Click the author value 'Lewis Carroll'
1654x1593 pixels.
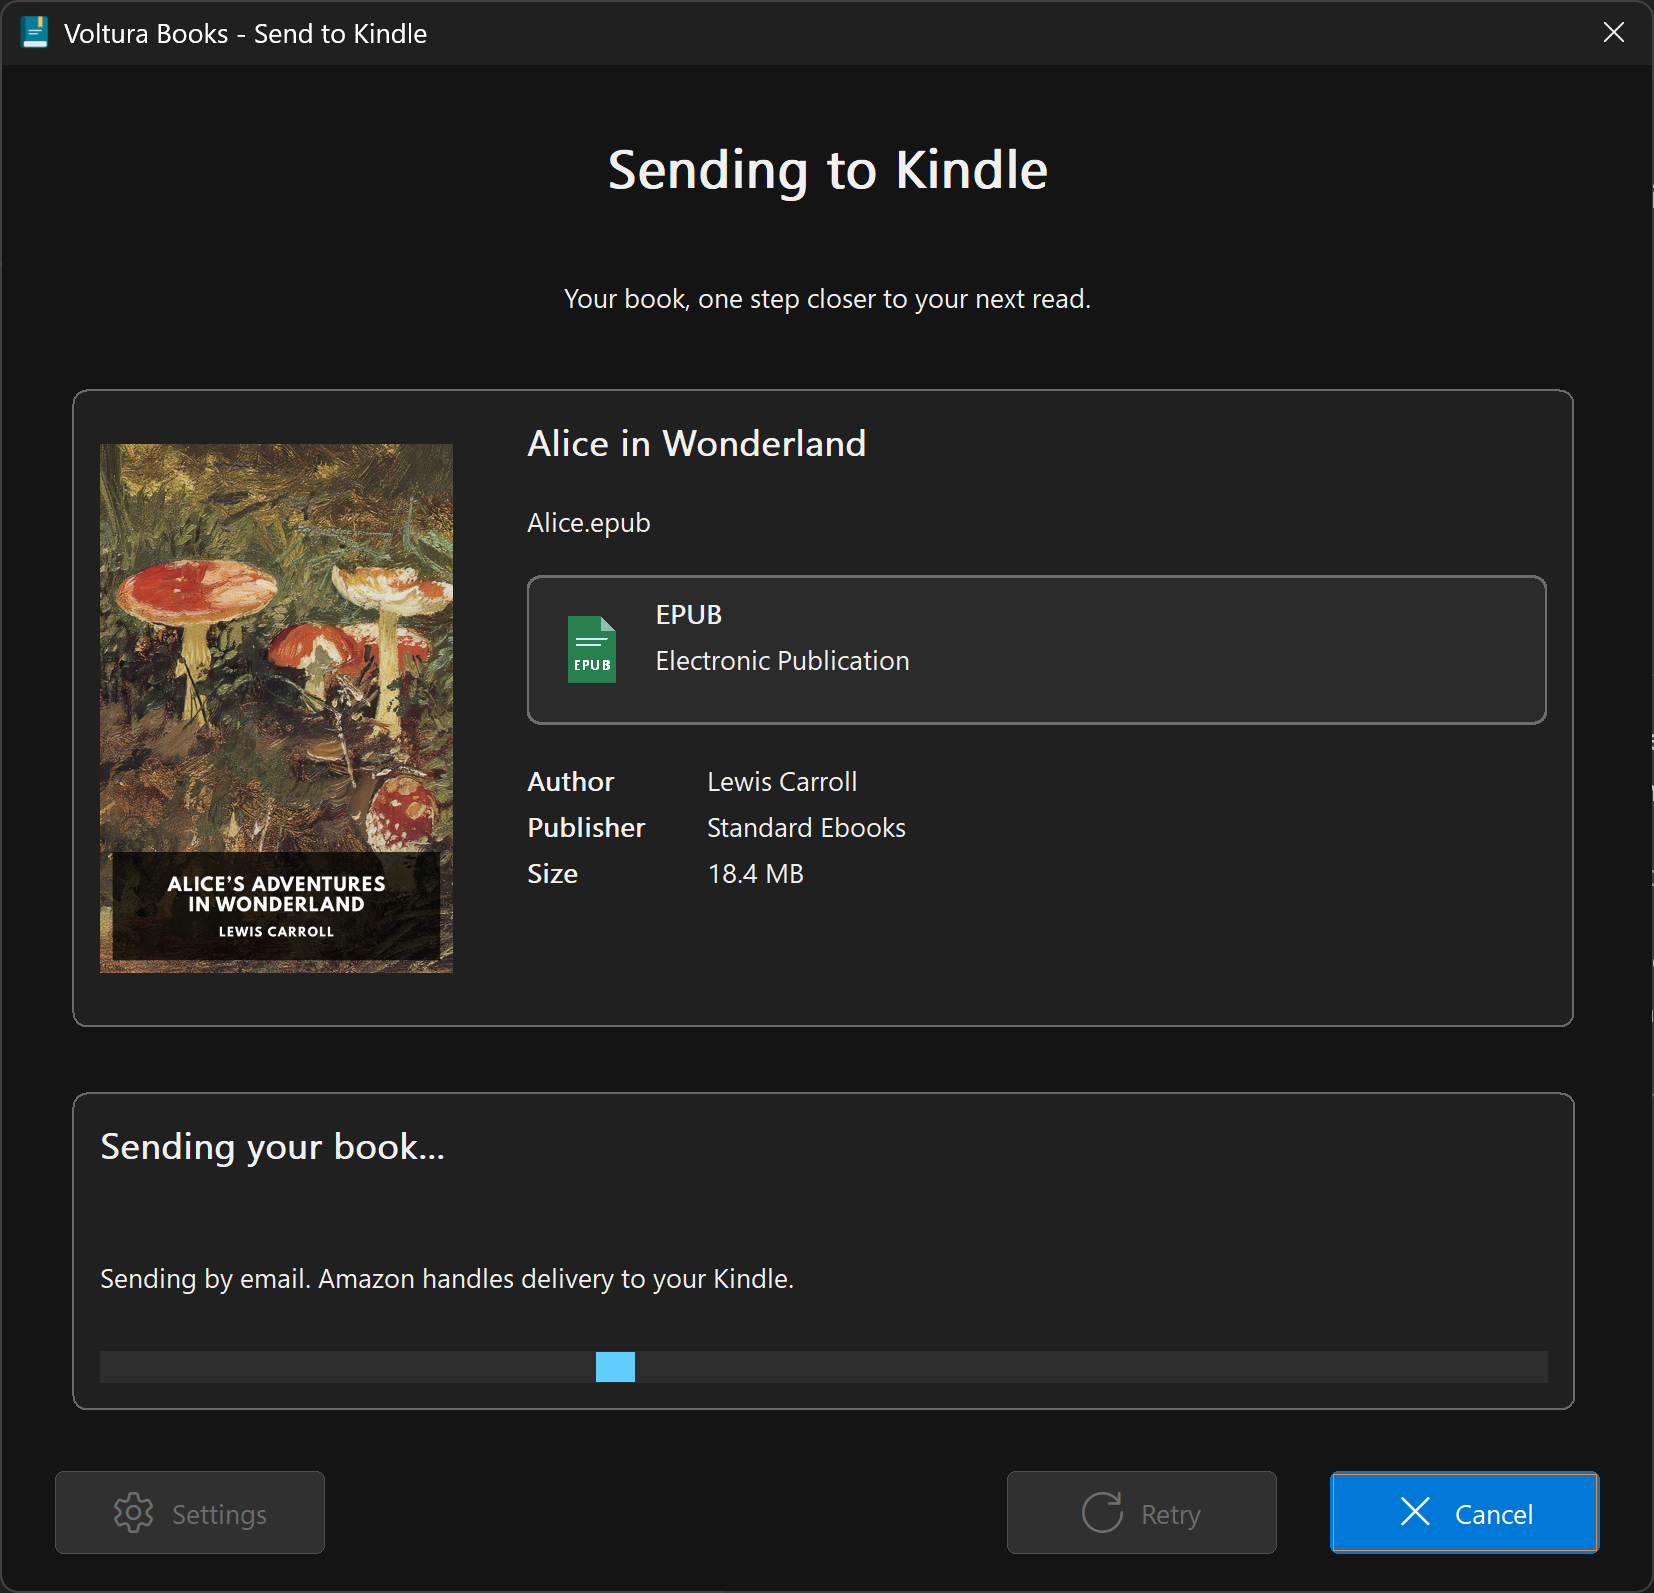tap(782, 782)
